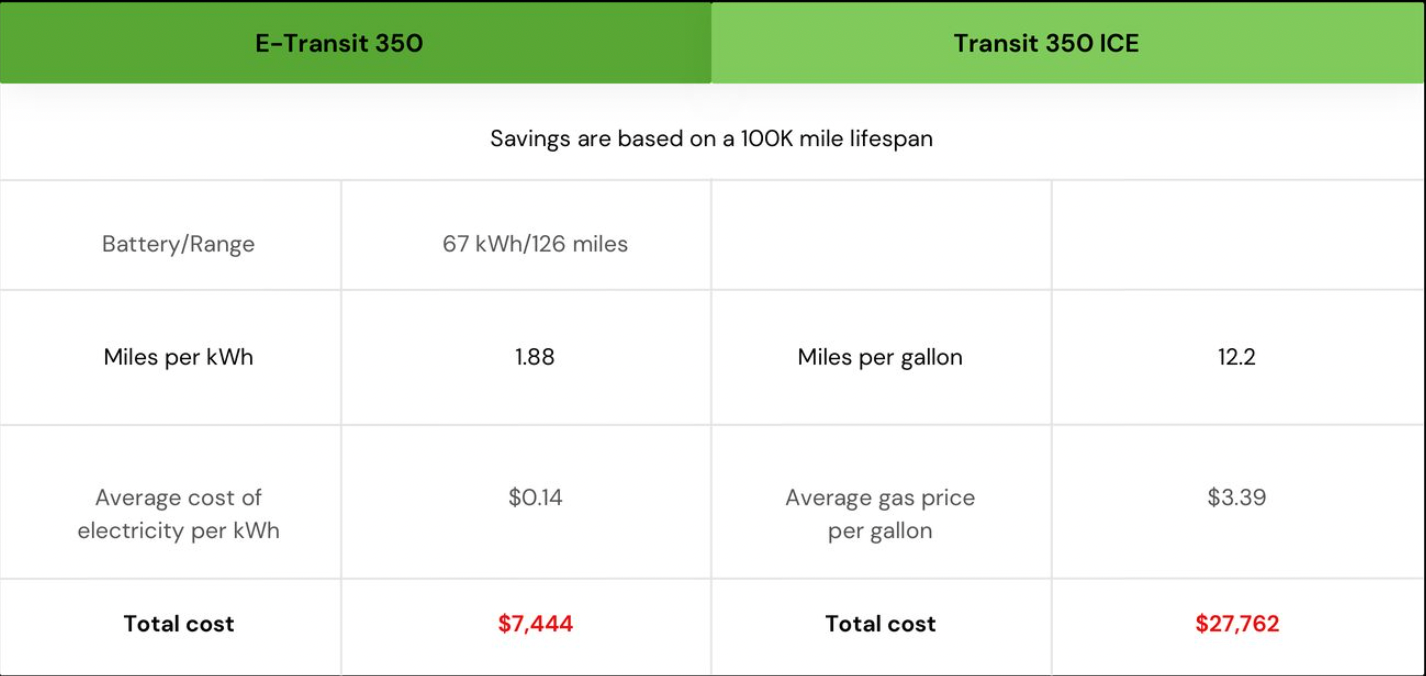Switch to the E-Transit 350 tab
The width and height of the screenshot is (1426, 676).
pyautogui.click(x=339, y=43)
